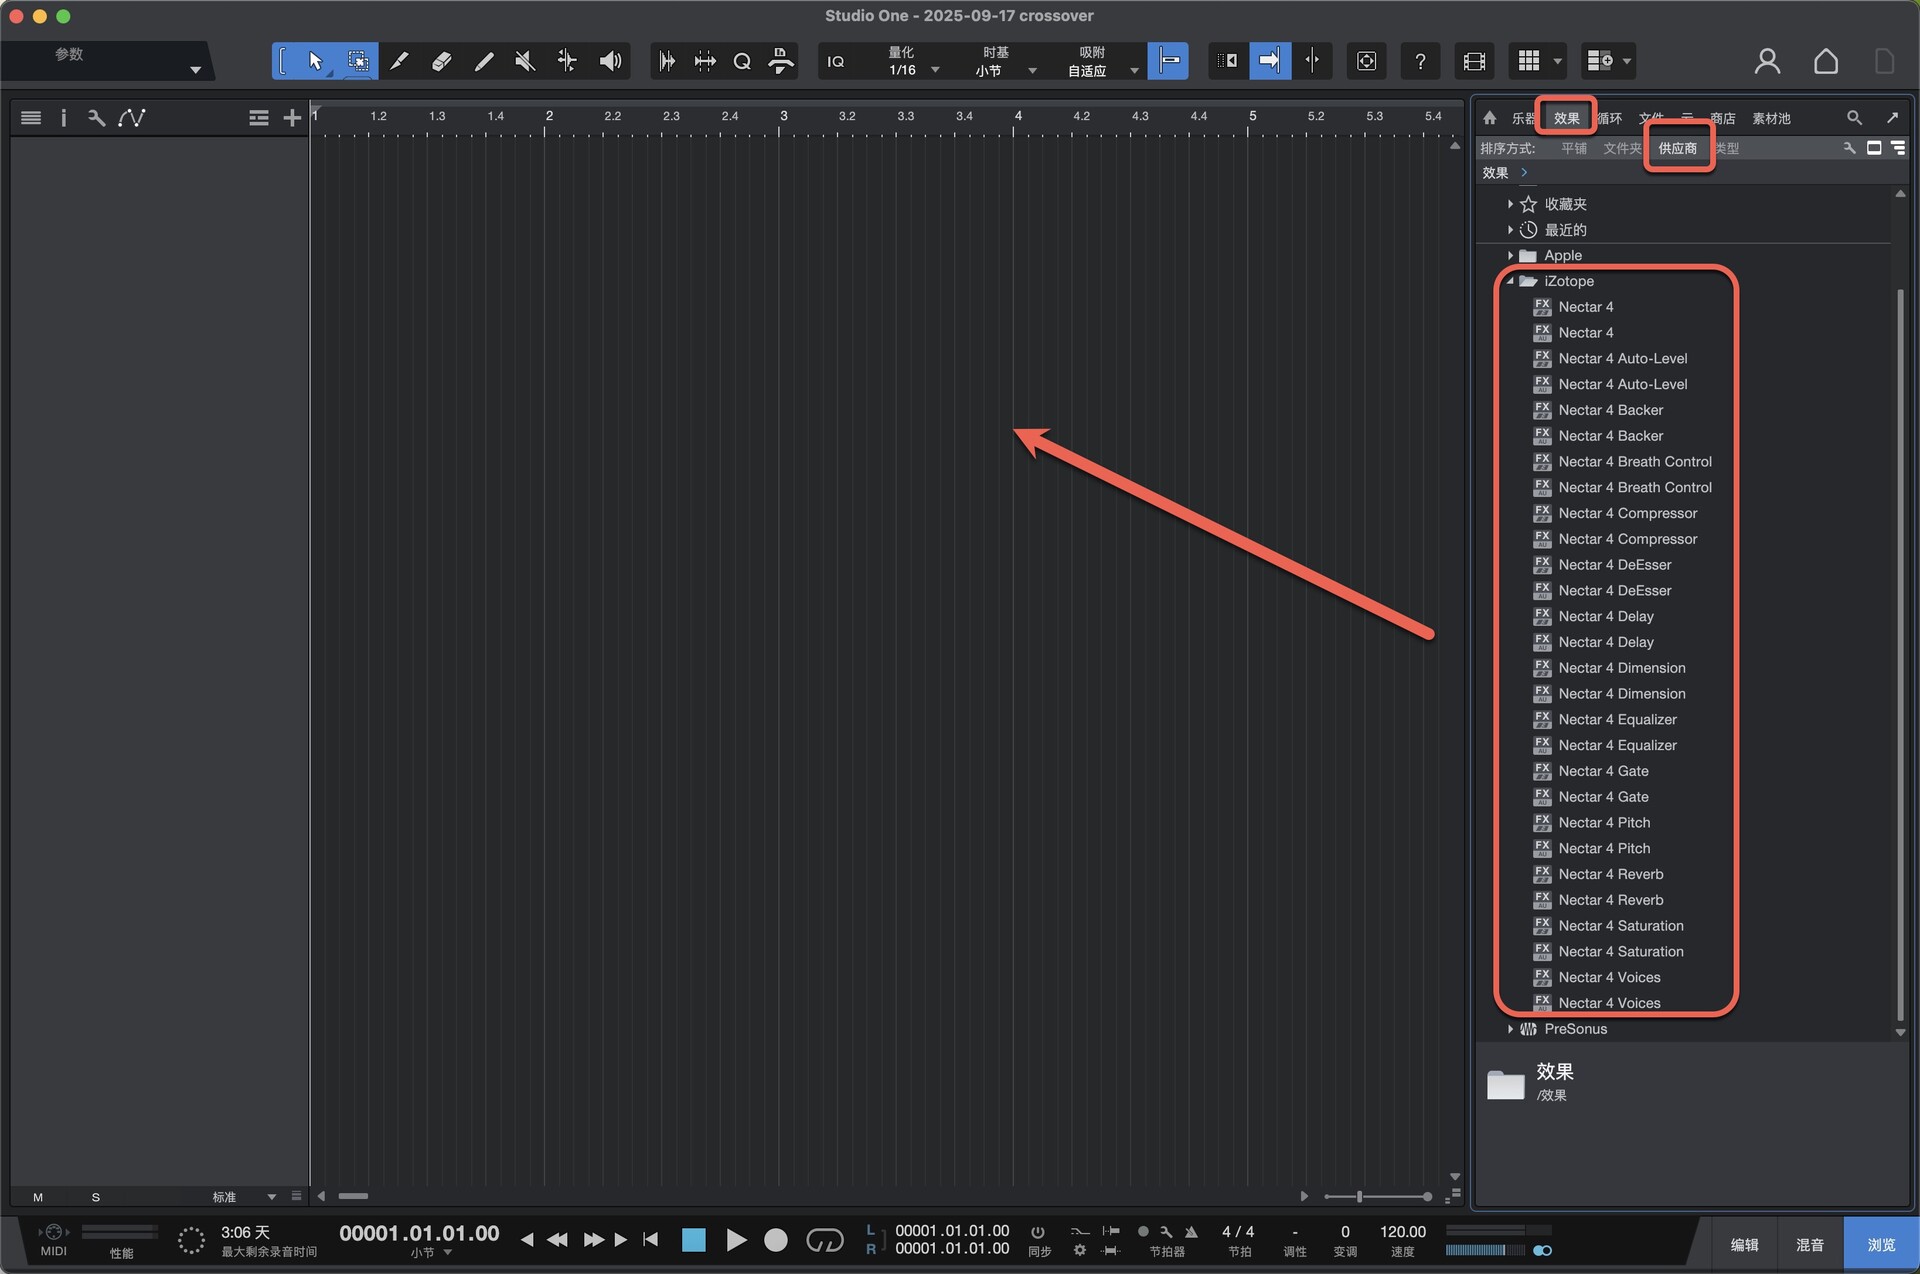Toggle the 浏览 browse view button
The width and height of the screenshot is (1920, 1274).
(1881, 1245)
